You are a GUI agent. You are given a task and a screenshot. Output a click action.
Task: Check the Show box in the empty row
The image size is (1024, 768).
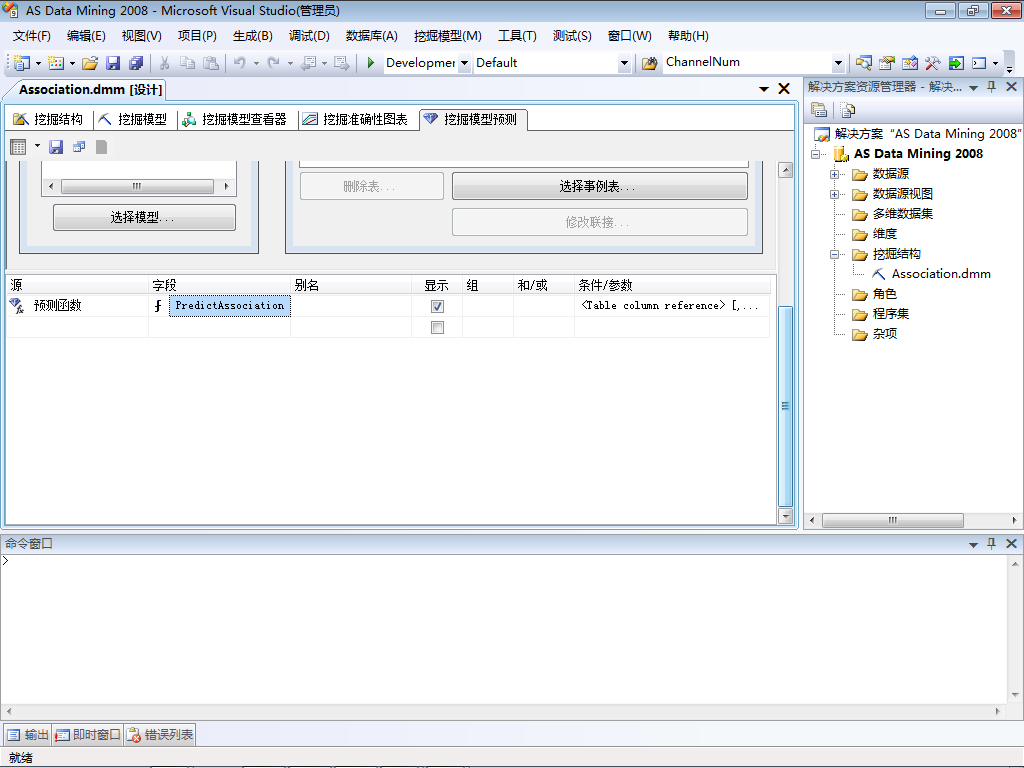(x=438, y=327)
